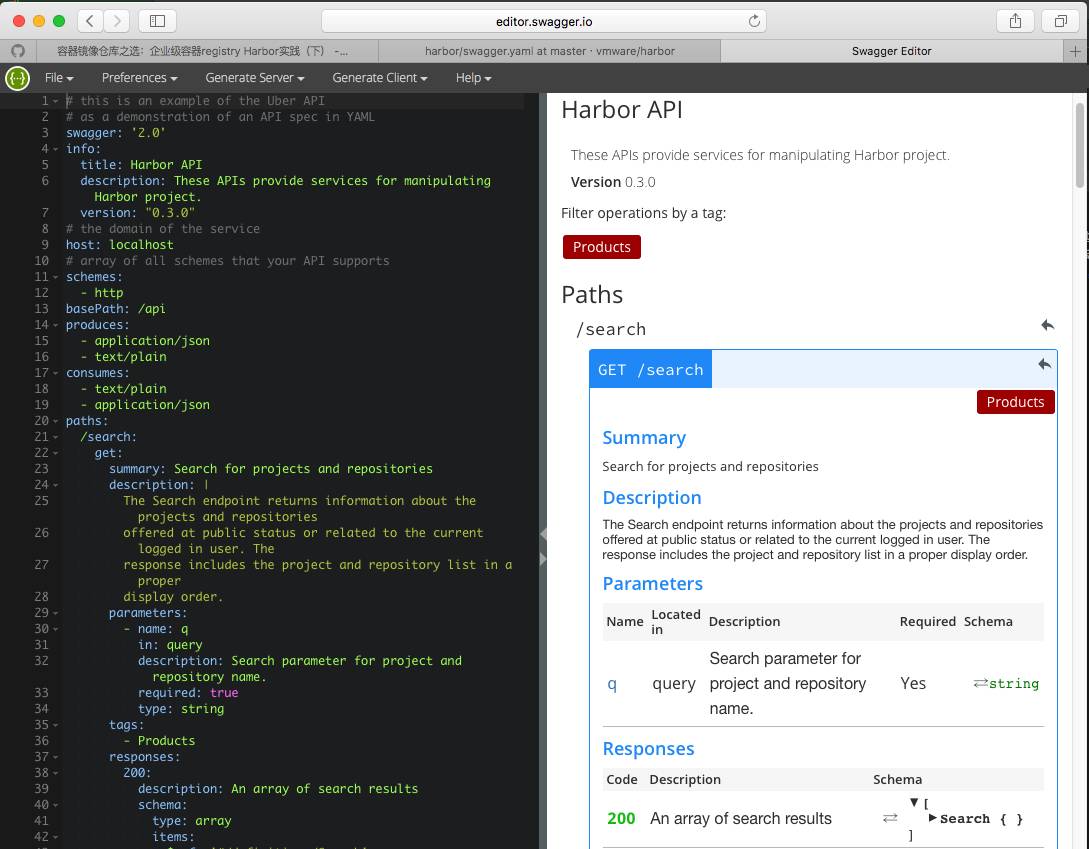The image size is (1089, 849).
Task: Reload the page with refresh icon
Action: tap(754, 22)
